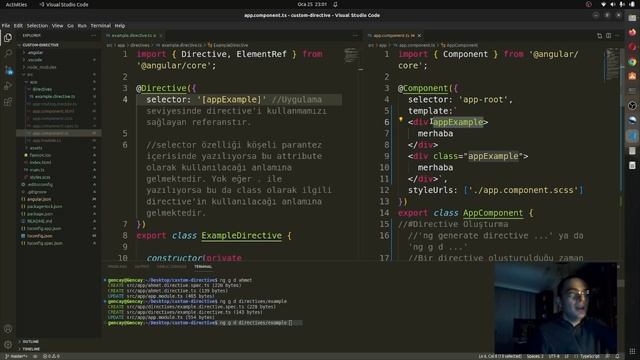Image resolution: width=640 pixels, height=360 pixels.
Task: Click the Open Changes icon in editor toolbar
Action: point(600,36)
